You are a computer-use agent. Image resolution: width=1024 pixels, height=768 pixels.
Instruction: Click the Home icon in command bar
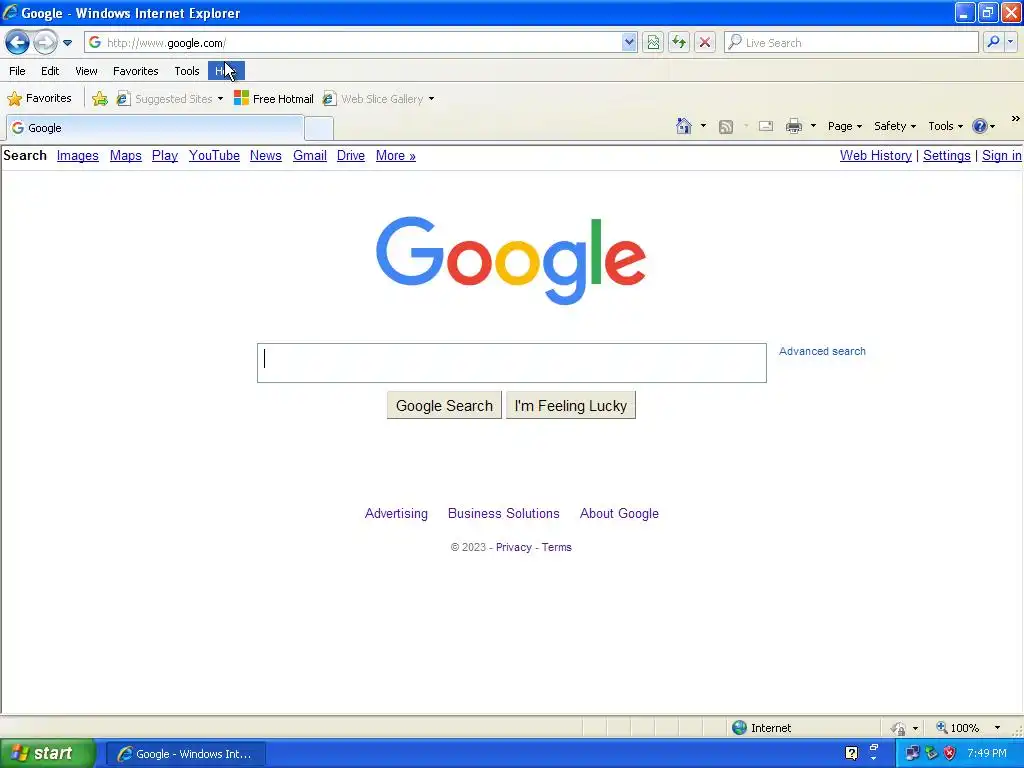click(x=684, y=126)
